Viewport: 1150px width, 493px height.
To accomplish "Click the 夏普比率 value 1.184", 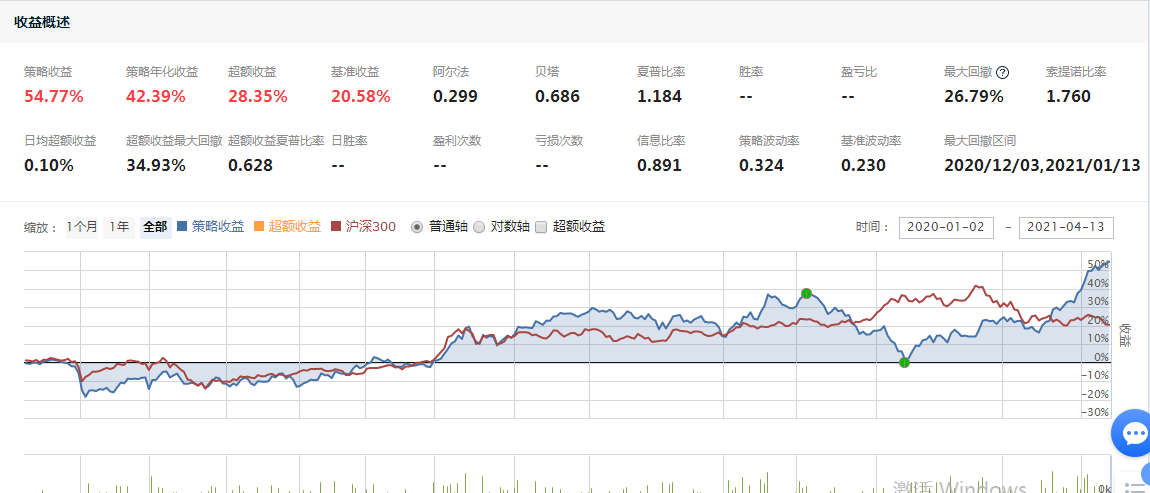I will point(659,97).
